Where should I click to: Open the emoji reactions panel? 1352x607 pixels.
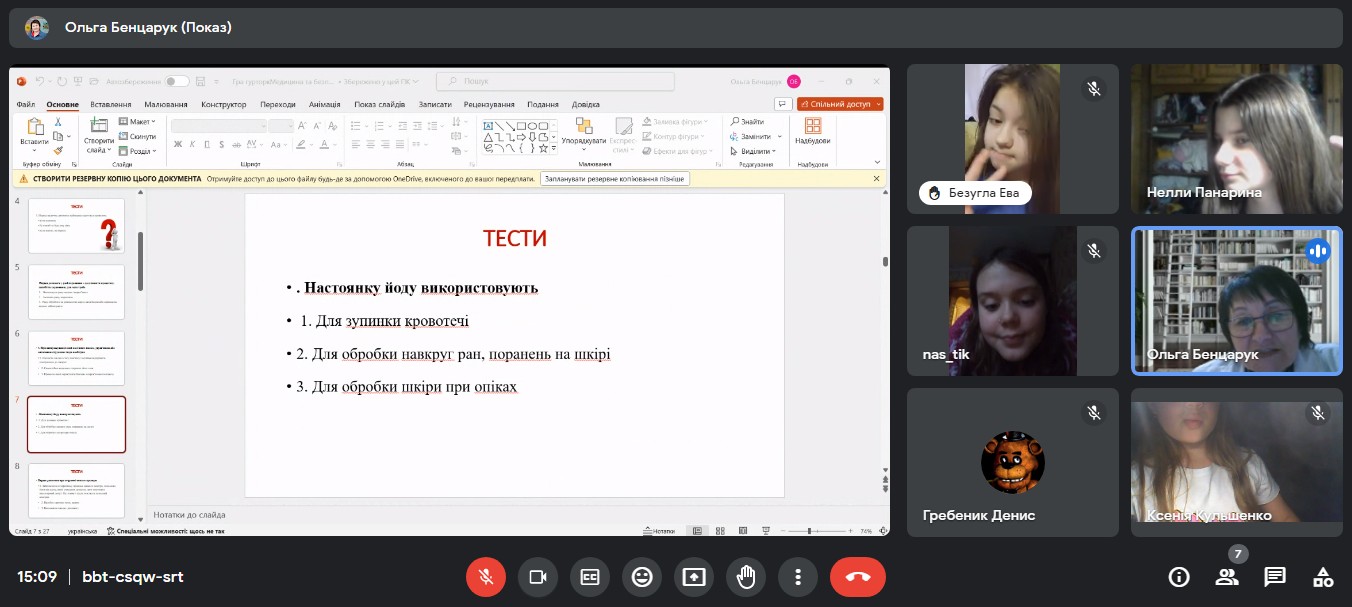[642, 577]
